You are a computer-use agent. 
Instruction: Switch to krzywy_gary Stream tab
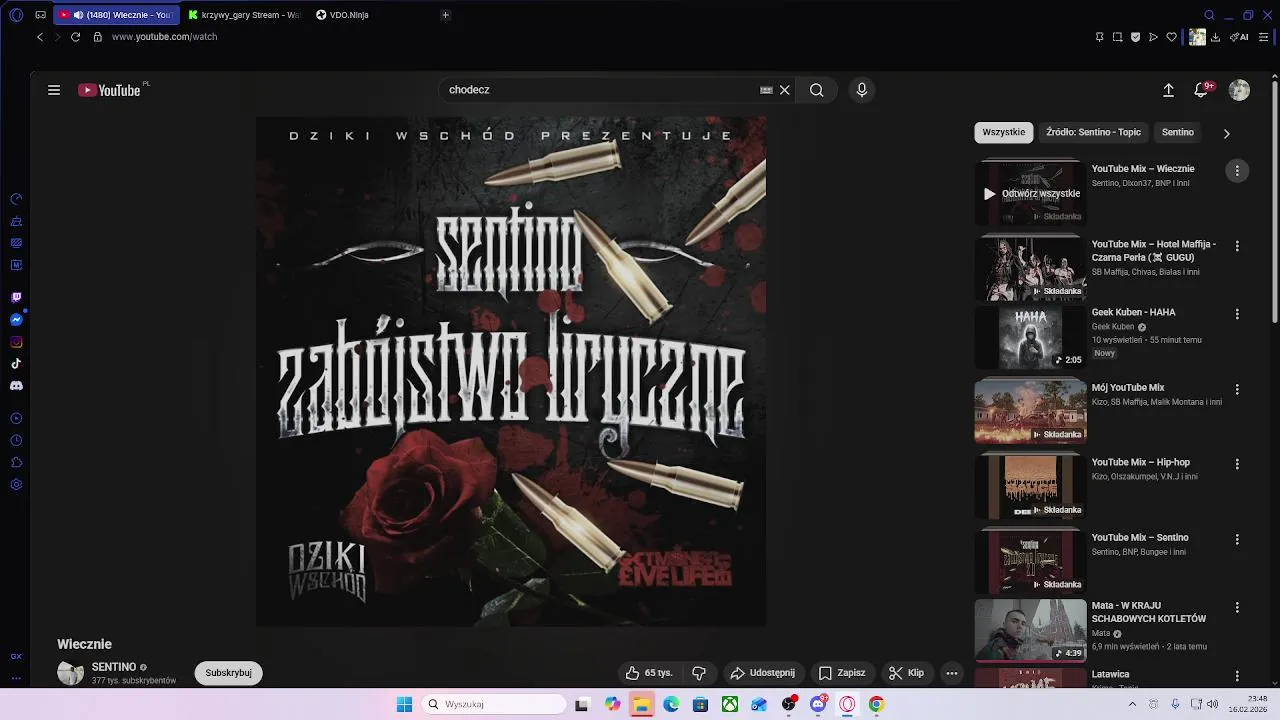click(x=243, y=15)
